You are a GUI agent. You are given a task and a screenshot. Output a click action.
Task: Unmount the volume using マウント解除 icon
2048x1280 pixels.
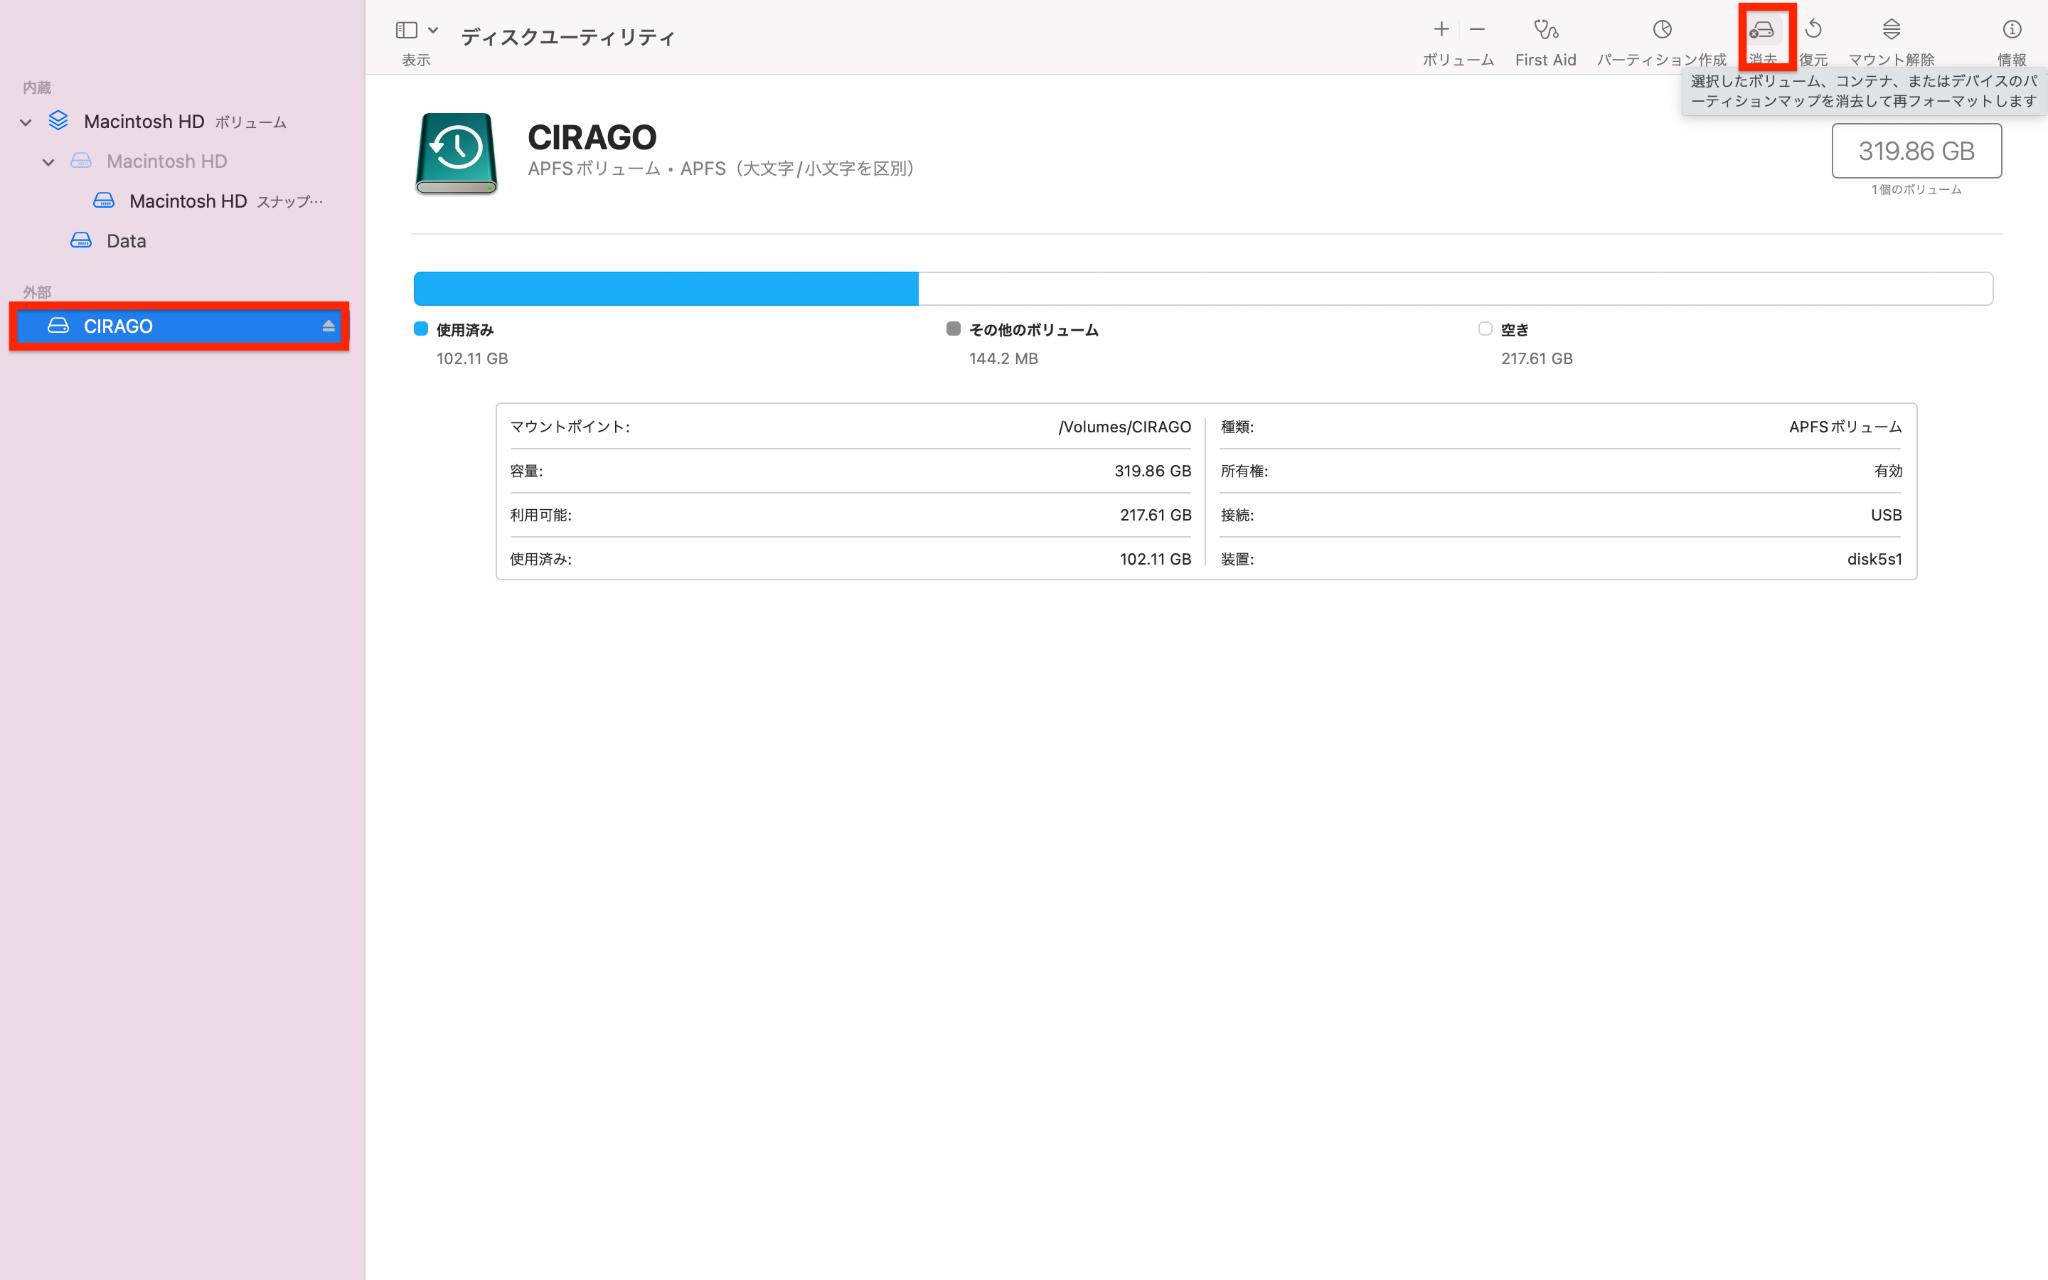(1890, 30)
